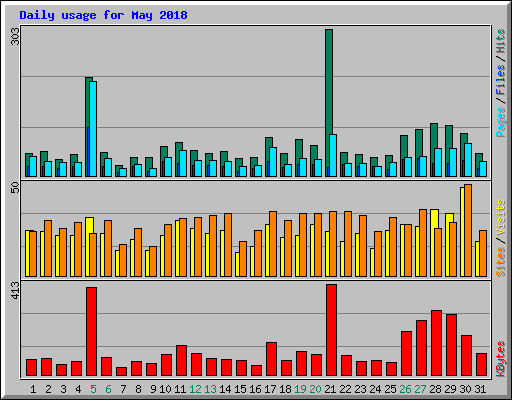Screen dimensions: 512x400
Task: Click the orange Visits bar for day 22
Action: pos(348,244)
